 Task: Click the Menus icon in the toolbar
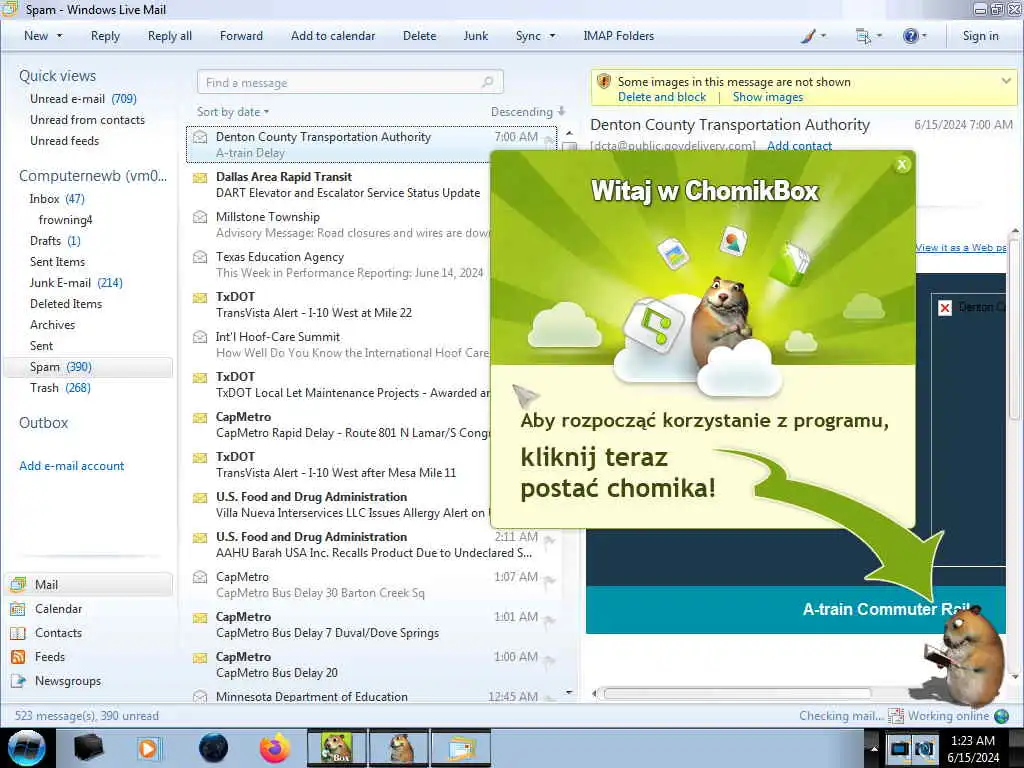tap(863, 37)
